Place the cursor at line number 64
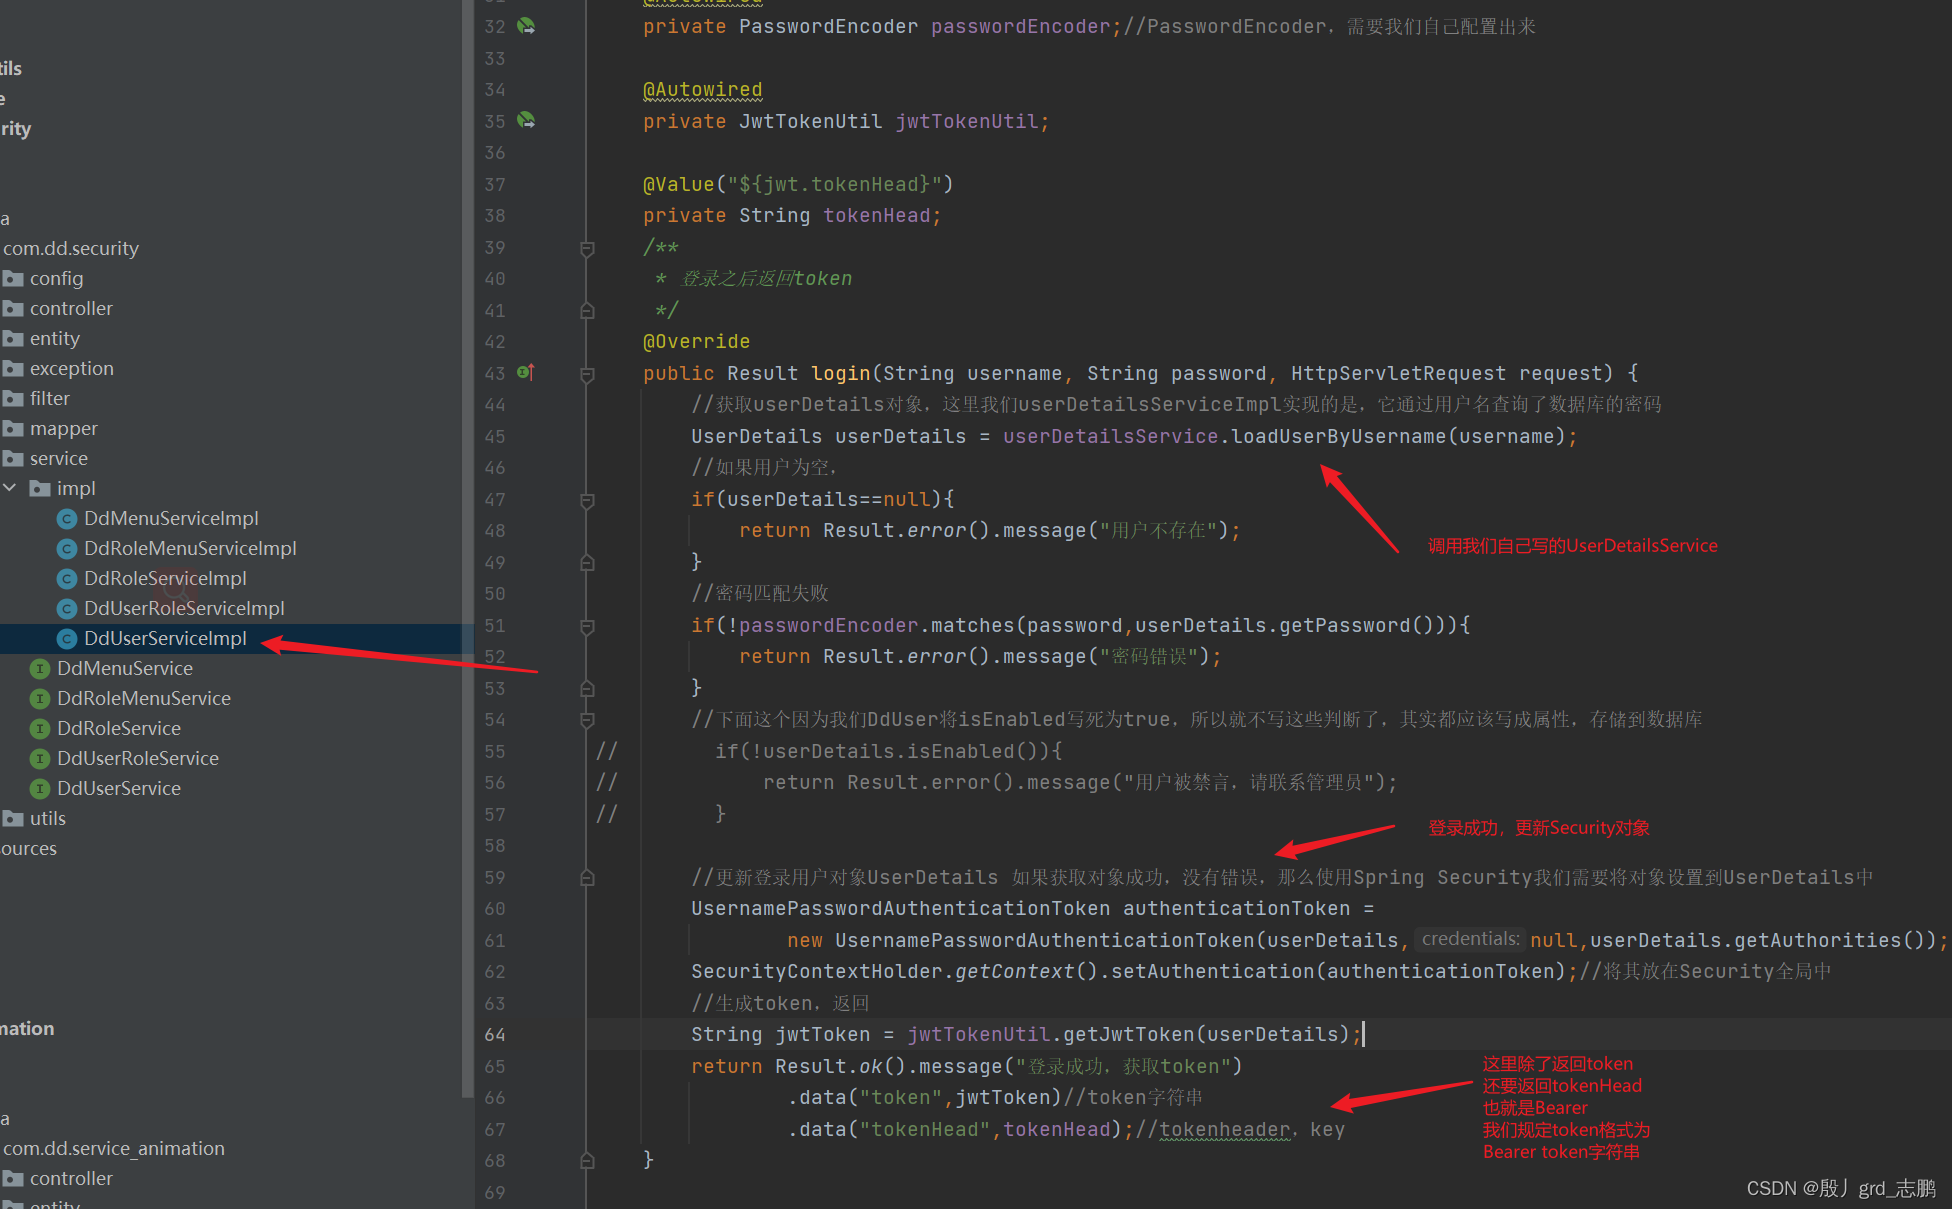1952x1209 pixels. pos(495,1034)
